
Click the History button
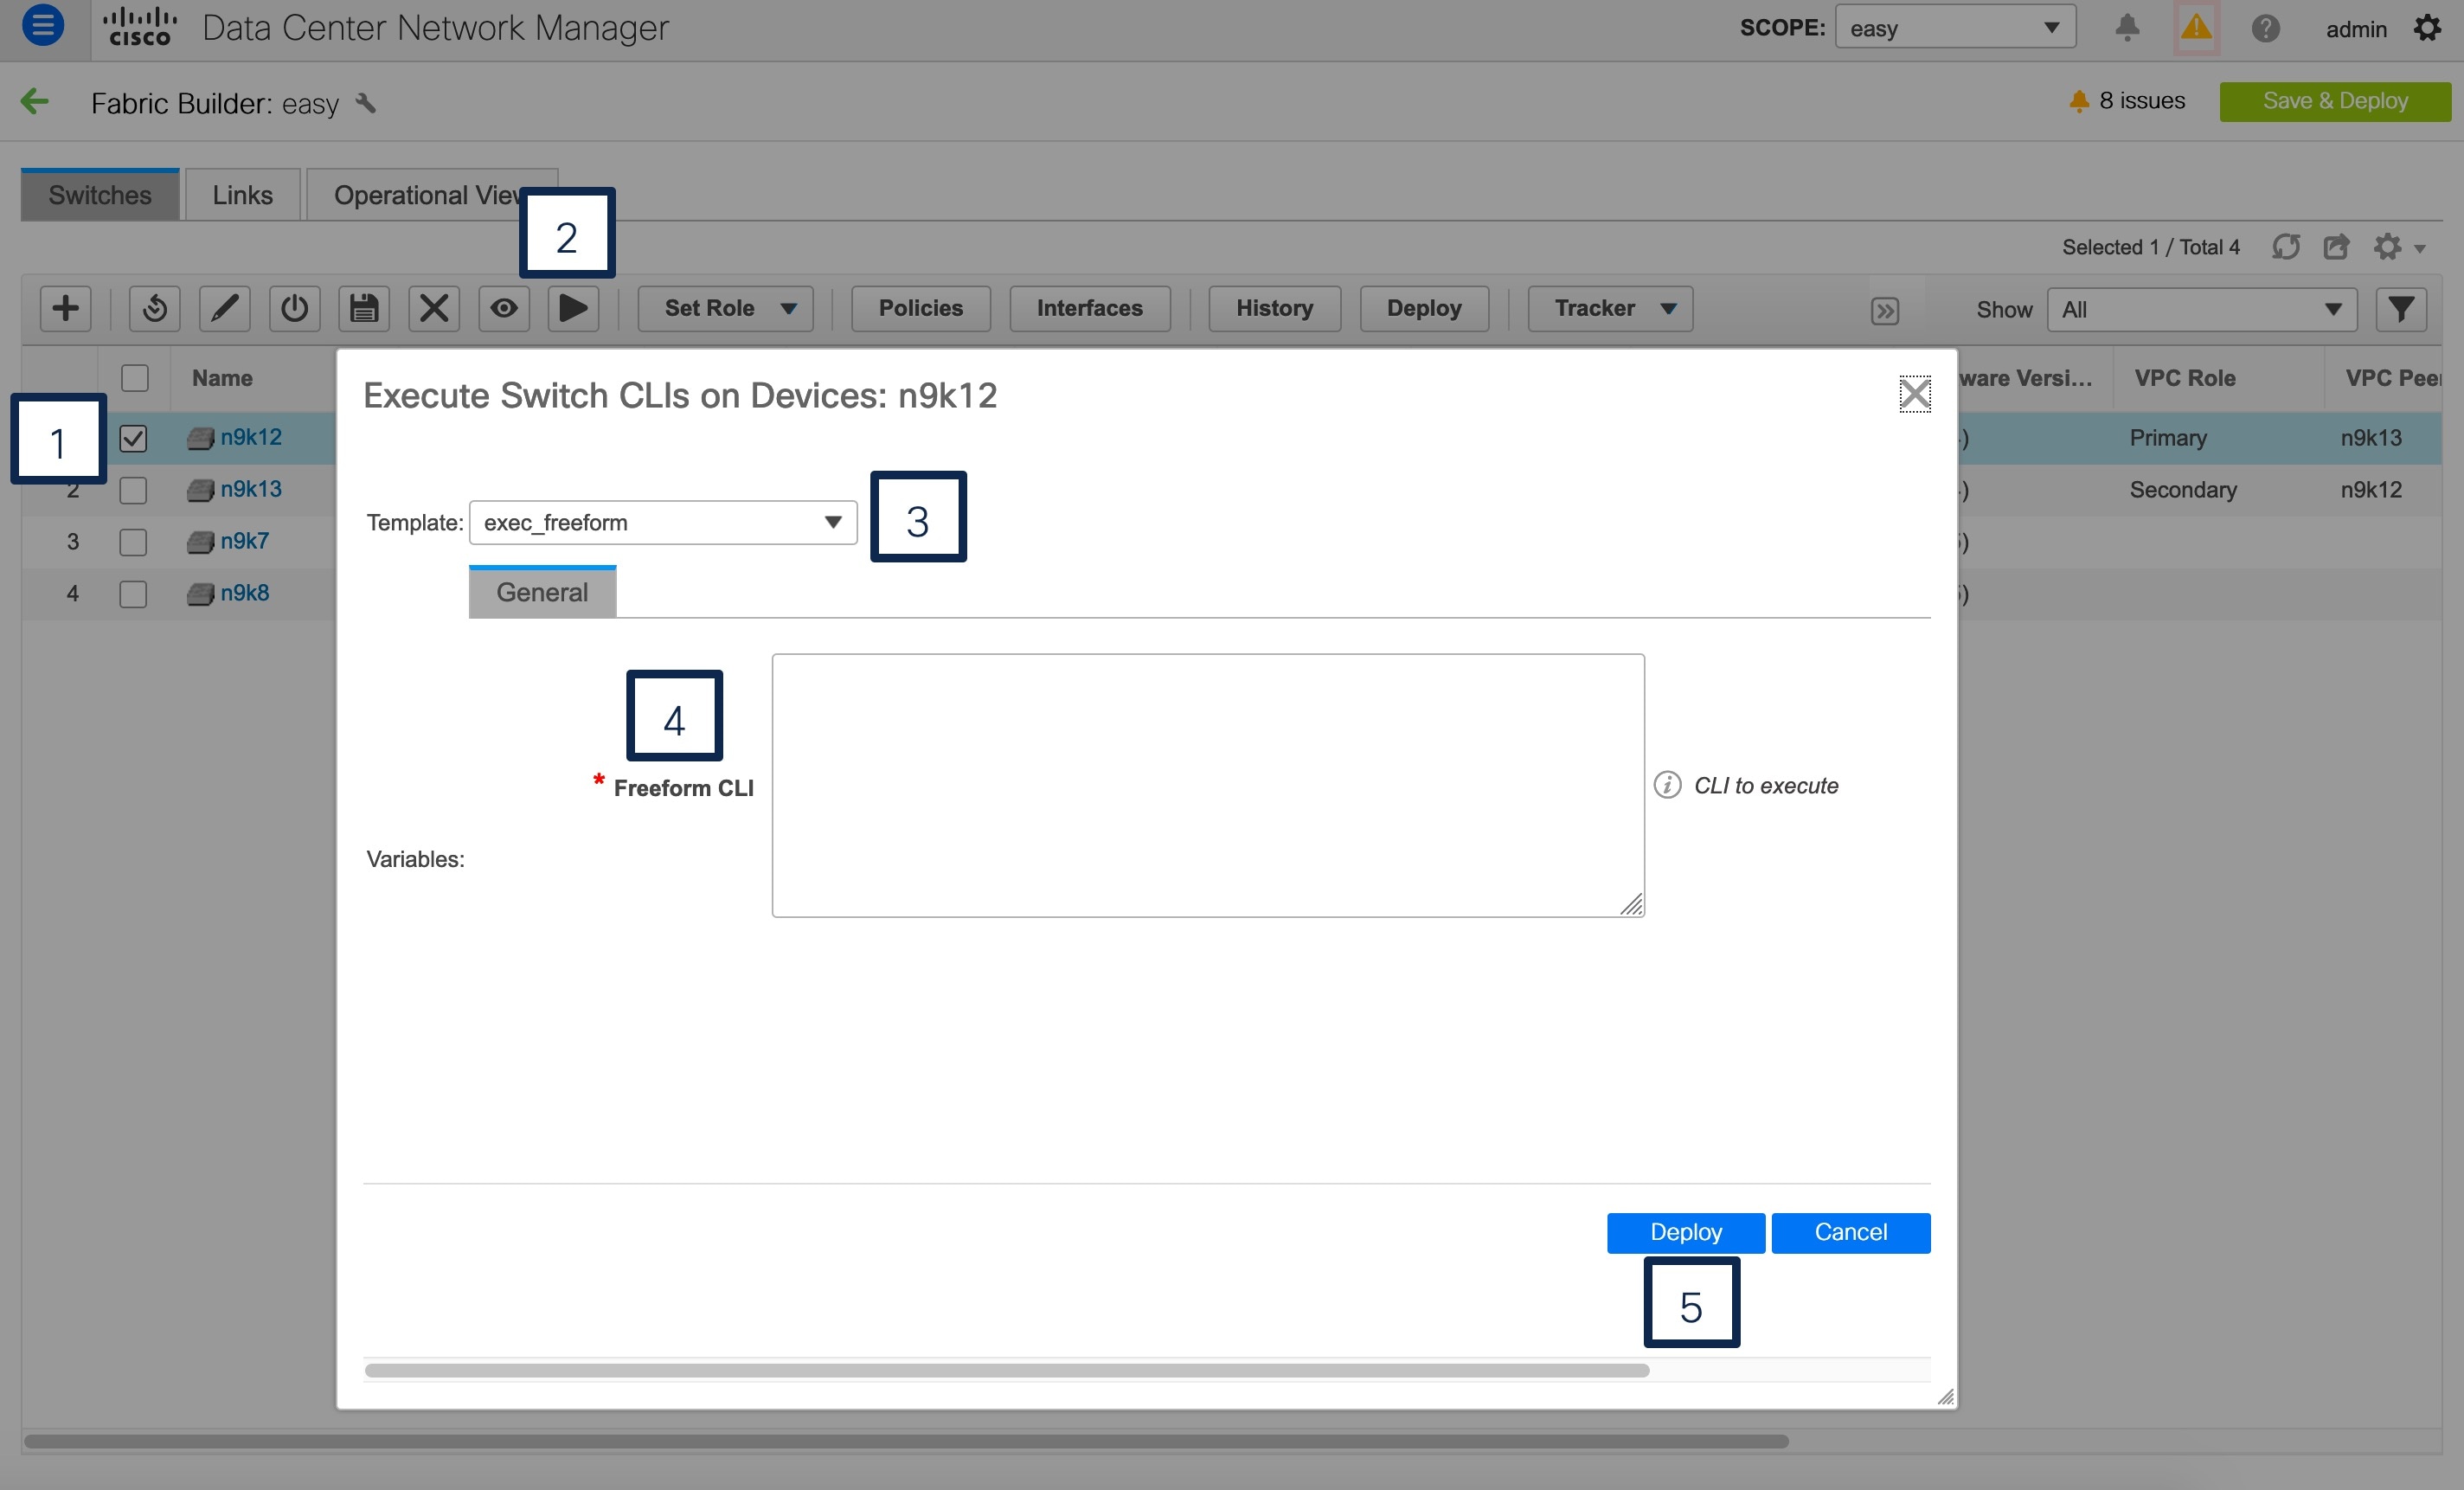pos(1274,308)
